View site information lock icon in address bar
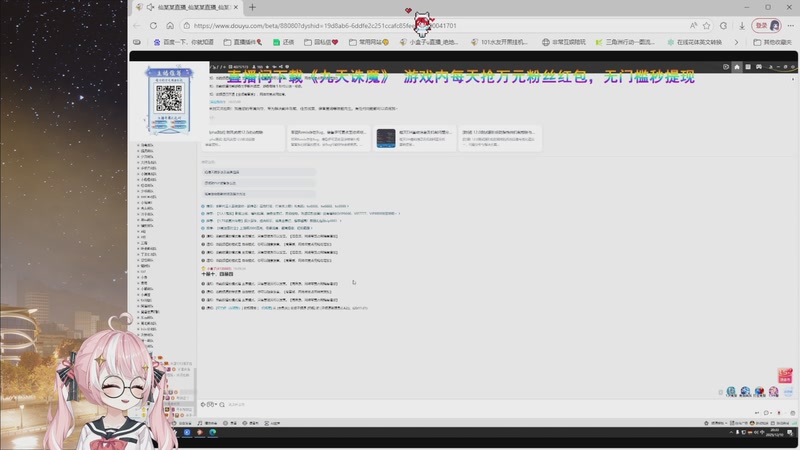The image size is (800, 450). tap(187, 26)
